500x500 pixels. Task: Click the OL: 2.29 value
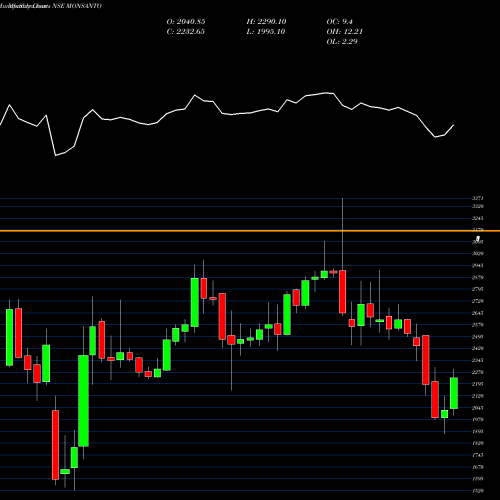[342, 42]
